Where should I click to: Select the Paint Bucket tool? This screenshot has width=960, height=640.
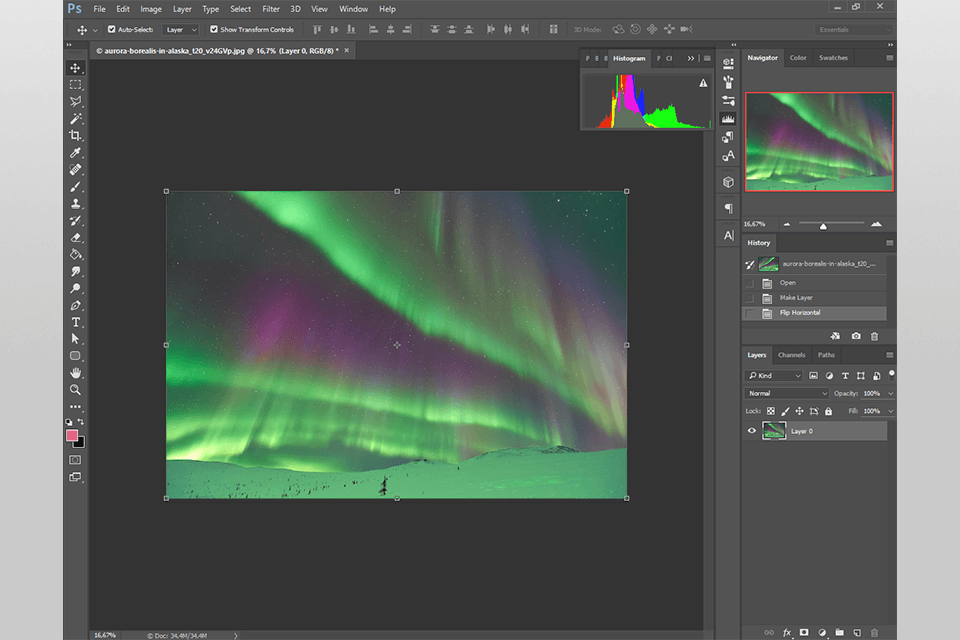tap(75, 254)
